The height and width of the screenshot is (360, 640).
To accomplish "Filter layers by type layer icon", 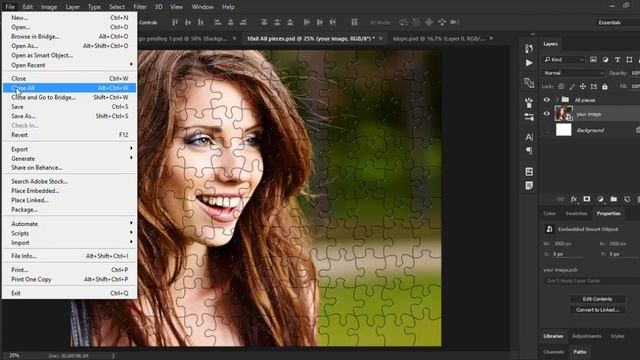I will (617, 60).
